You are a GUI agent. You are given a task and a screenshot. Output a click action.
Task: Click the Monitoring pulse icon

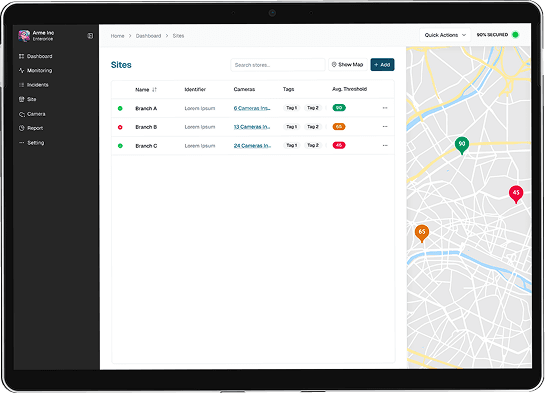tap(22, 71)
